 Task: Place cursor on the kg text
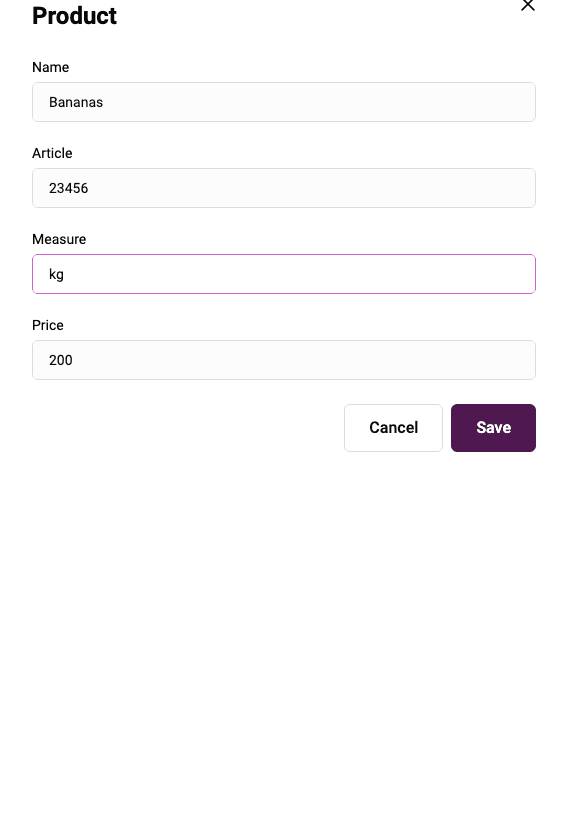pyautogui.click(x=57, y=275)
